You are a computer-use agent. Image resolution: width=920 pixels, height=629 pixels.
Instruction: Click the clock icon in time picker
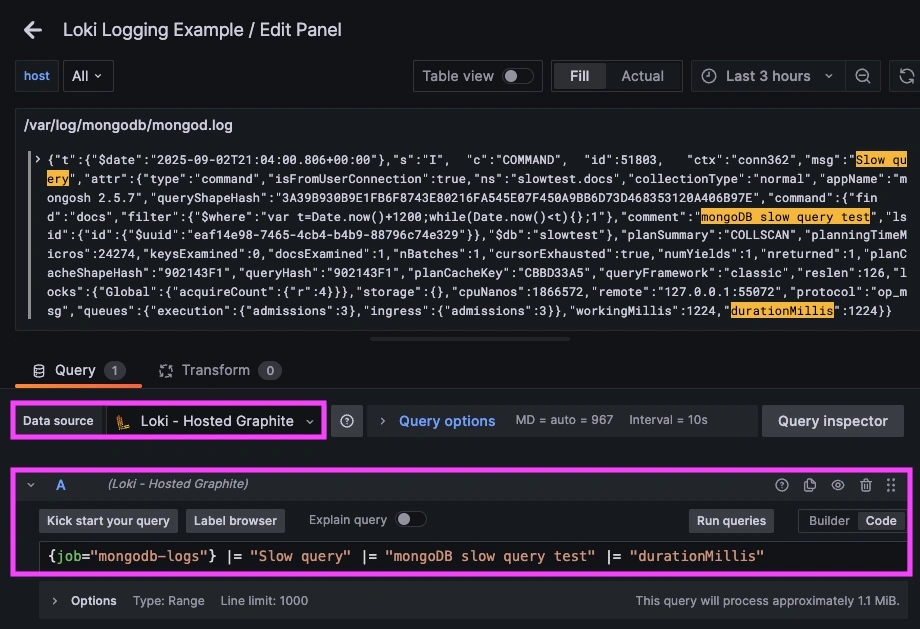coord(709,76)
